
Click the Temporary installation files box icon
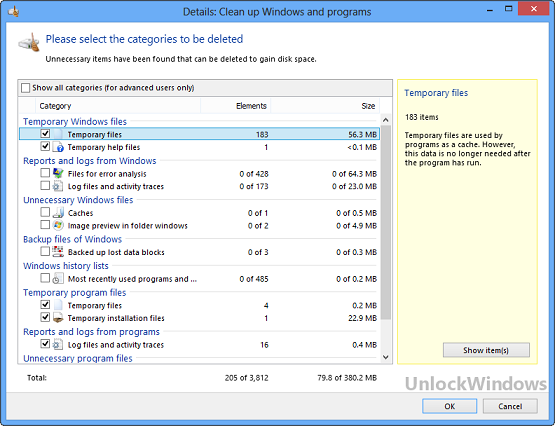(58, 318)
